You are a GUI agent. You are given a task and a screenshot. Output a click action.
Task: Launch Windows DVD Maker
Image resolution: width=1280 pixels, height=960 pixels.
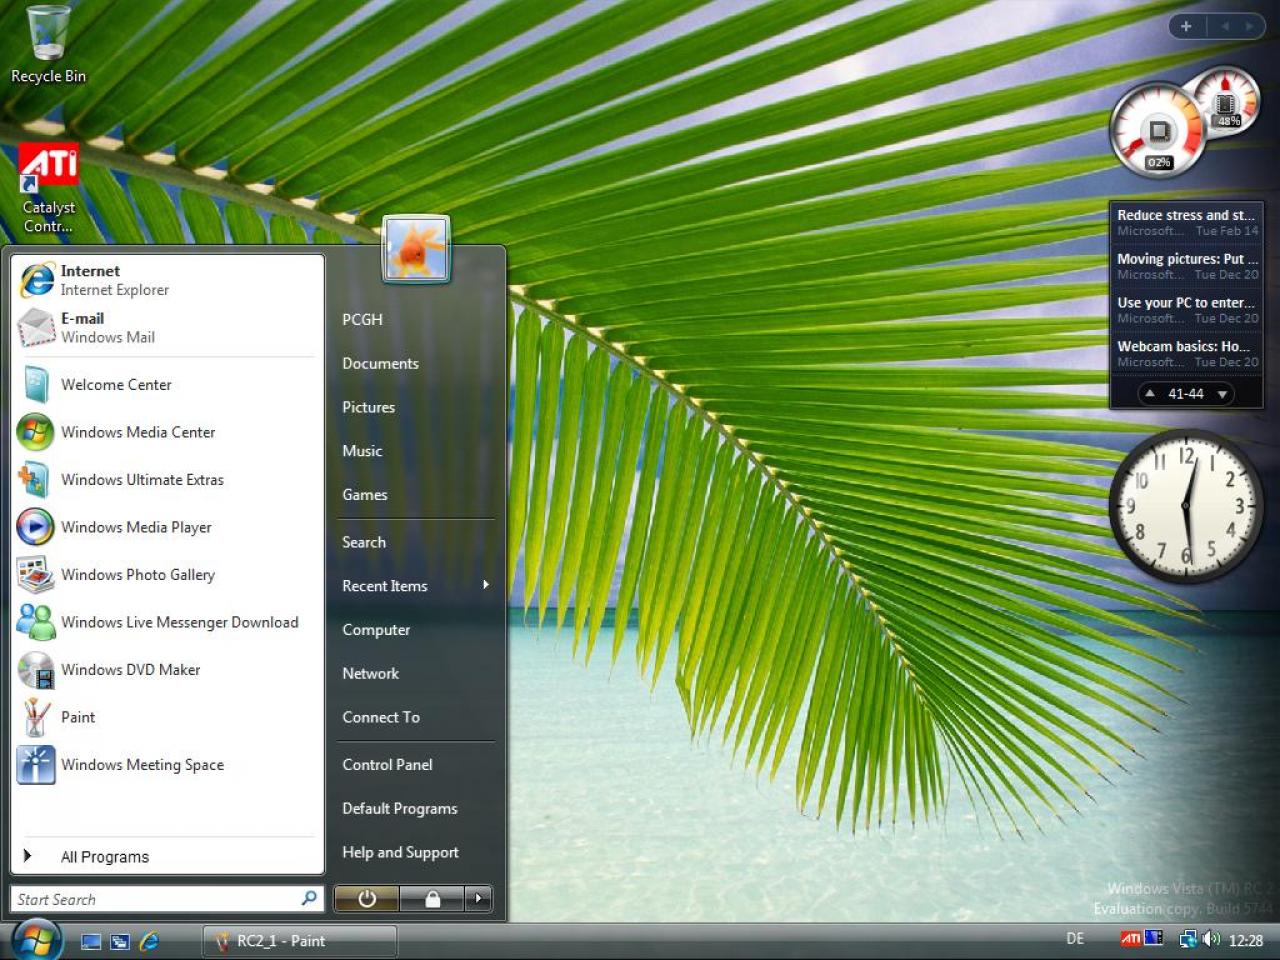tap(167, 670)
